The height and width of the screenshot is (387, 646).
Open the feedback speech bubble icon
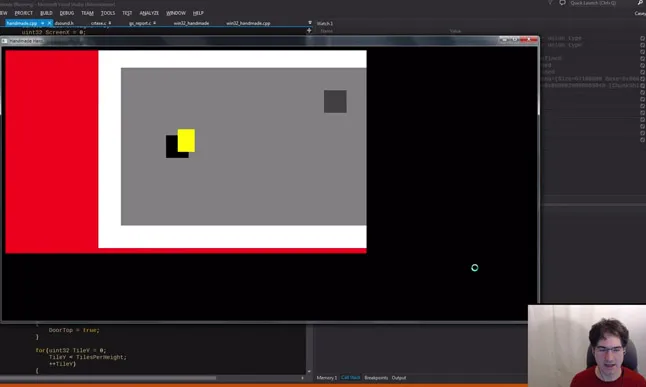pos(562,3)
